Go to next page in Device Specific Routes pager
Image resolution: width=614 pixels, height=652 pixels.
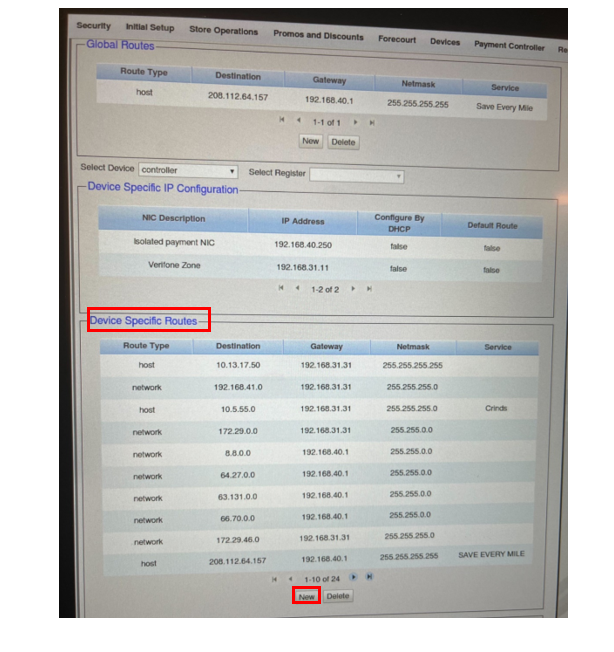point(353,577)
